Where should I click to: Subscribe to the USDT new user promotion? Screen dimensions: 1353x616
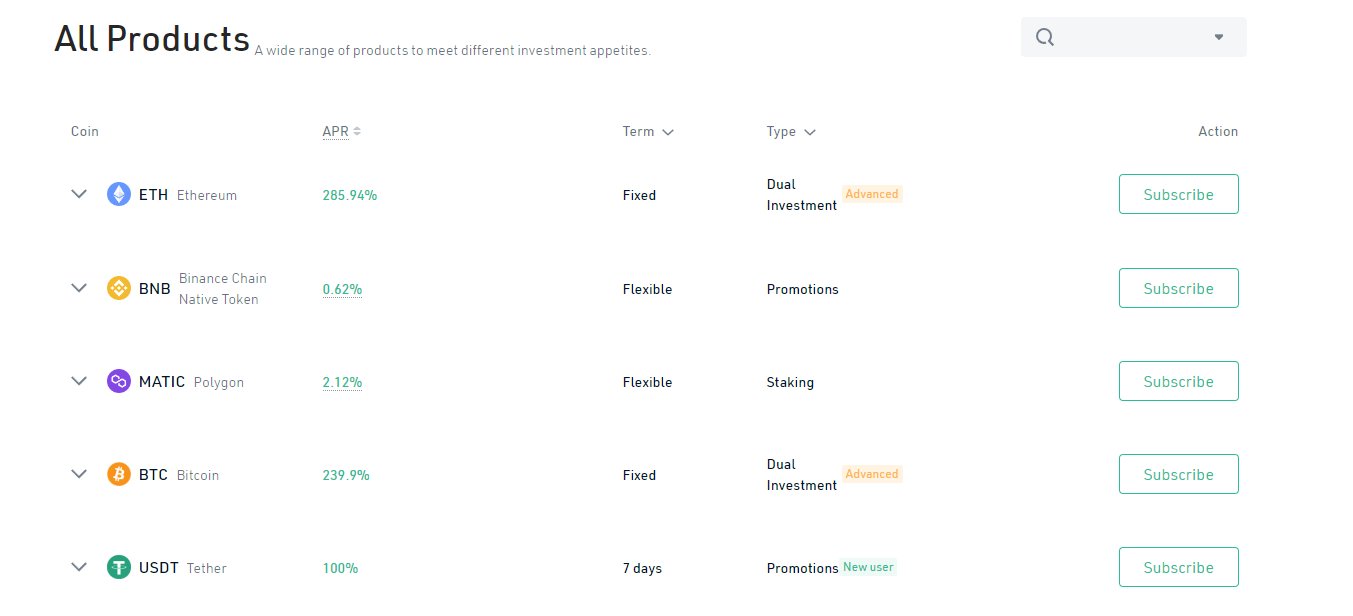1178,567
